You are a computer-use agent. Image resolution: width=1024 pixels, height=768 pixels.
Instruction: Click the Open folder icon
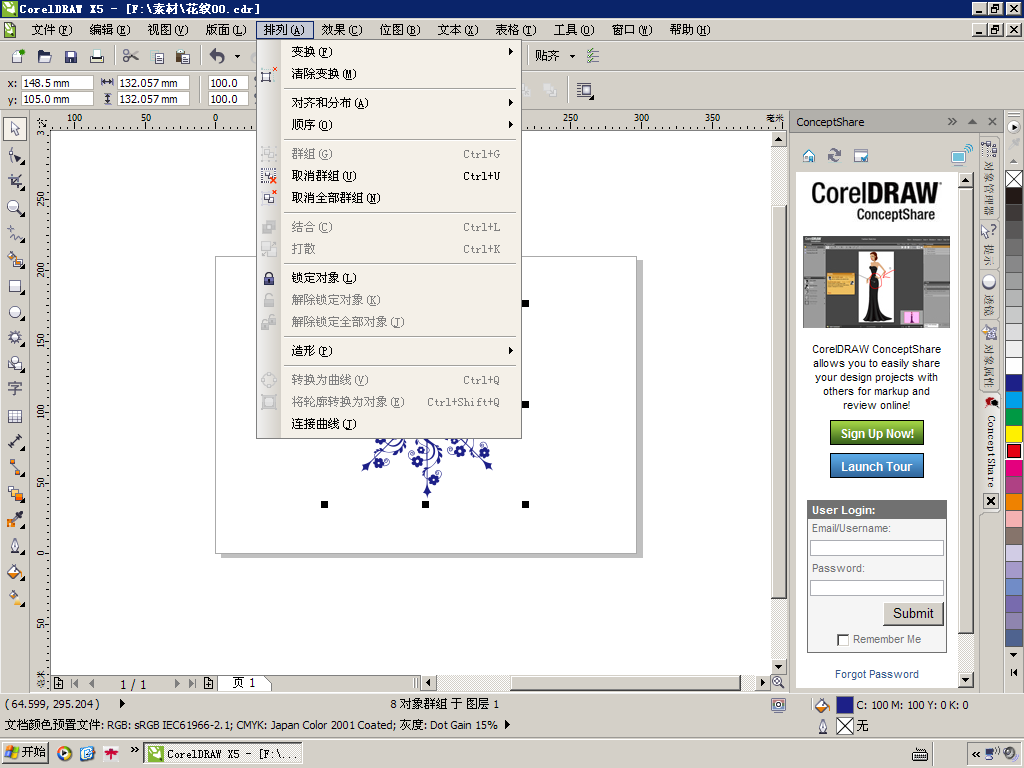click(44, 56)
